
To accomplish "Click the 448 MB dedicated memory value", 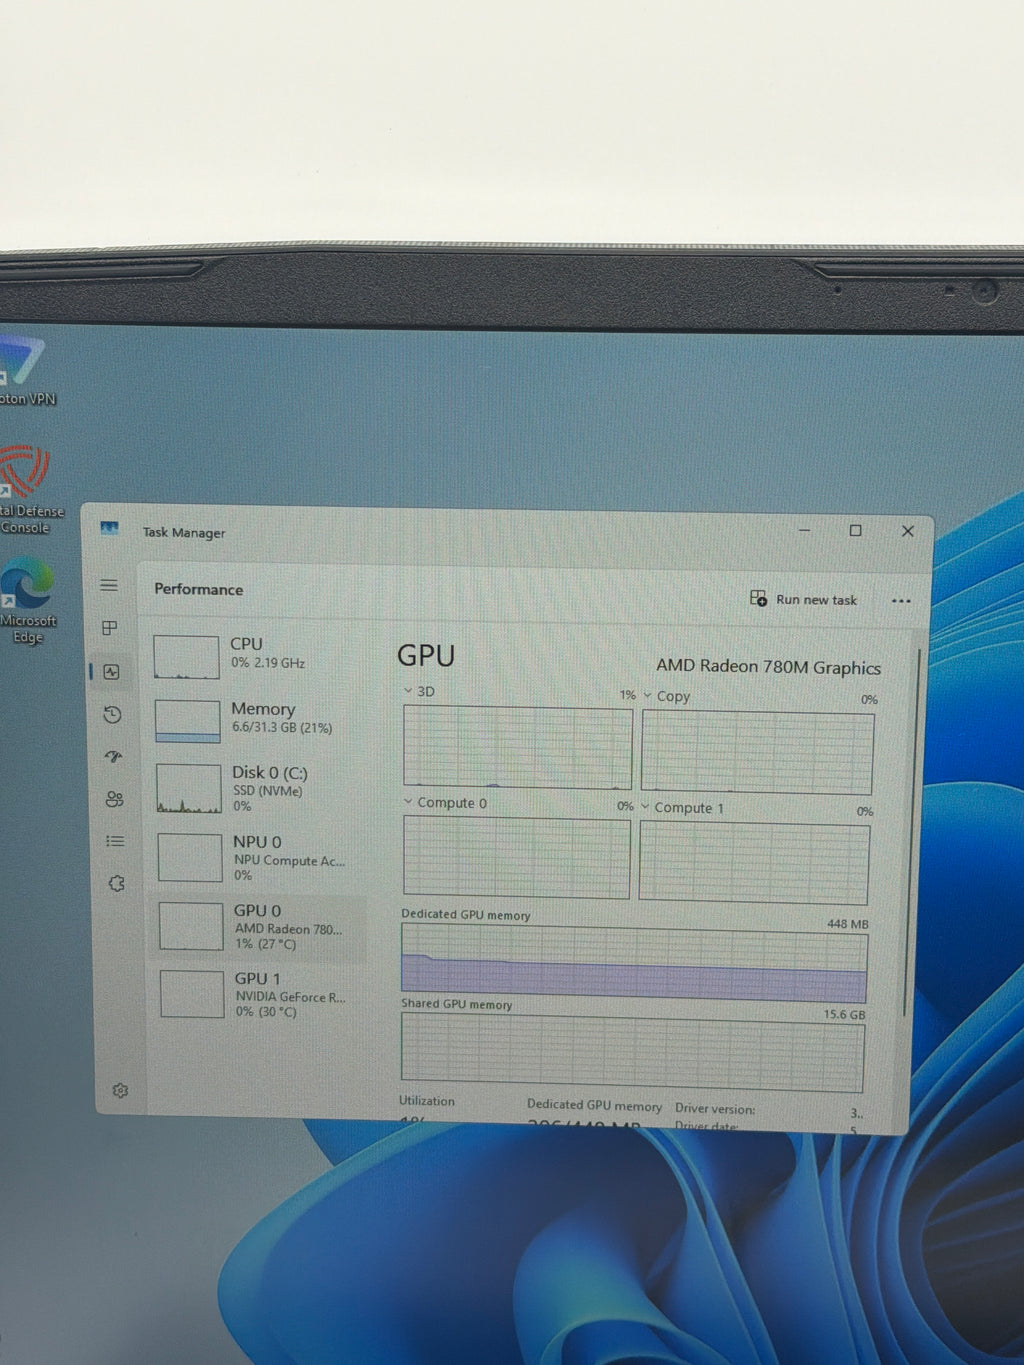I will pyautogui.click(x=847, y=924).
